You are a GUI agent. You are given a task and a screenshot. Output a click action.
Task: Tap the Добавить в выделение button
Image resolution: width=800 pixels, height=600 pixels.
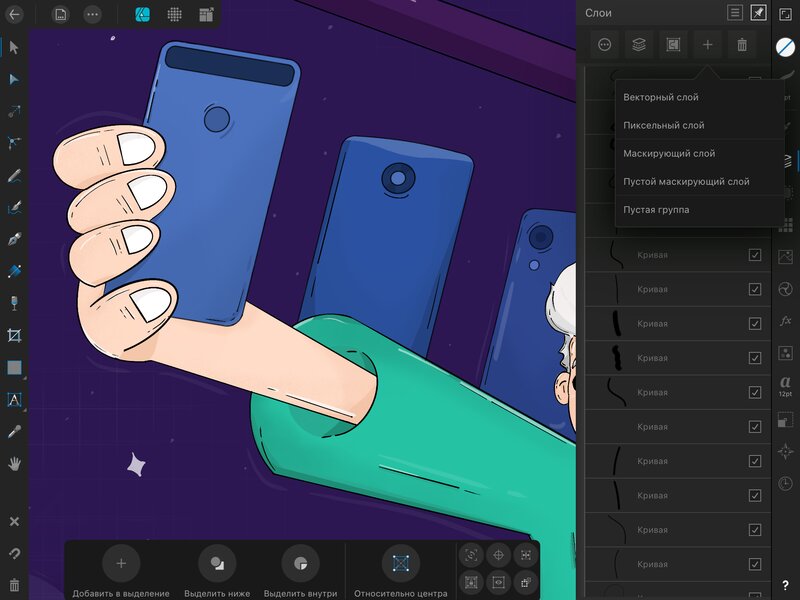tap(121, 571)
